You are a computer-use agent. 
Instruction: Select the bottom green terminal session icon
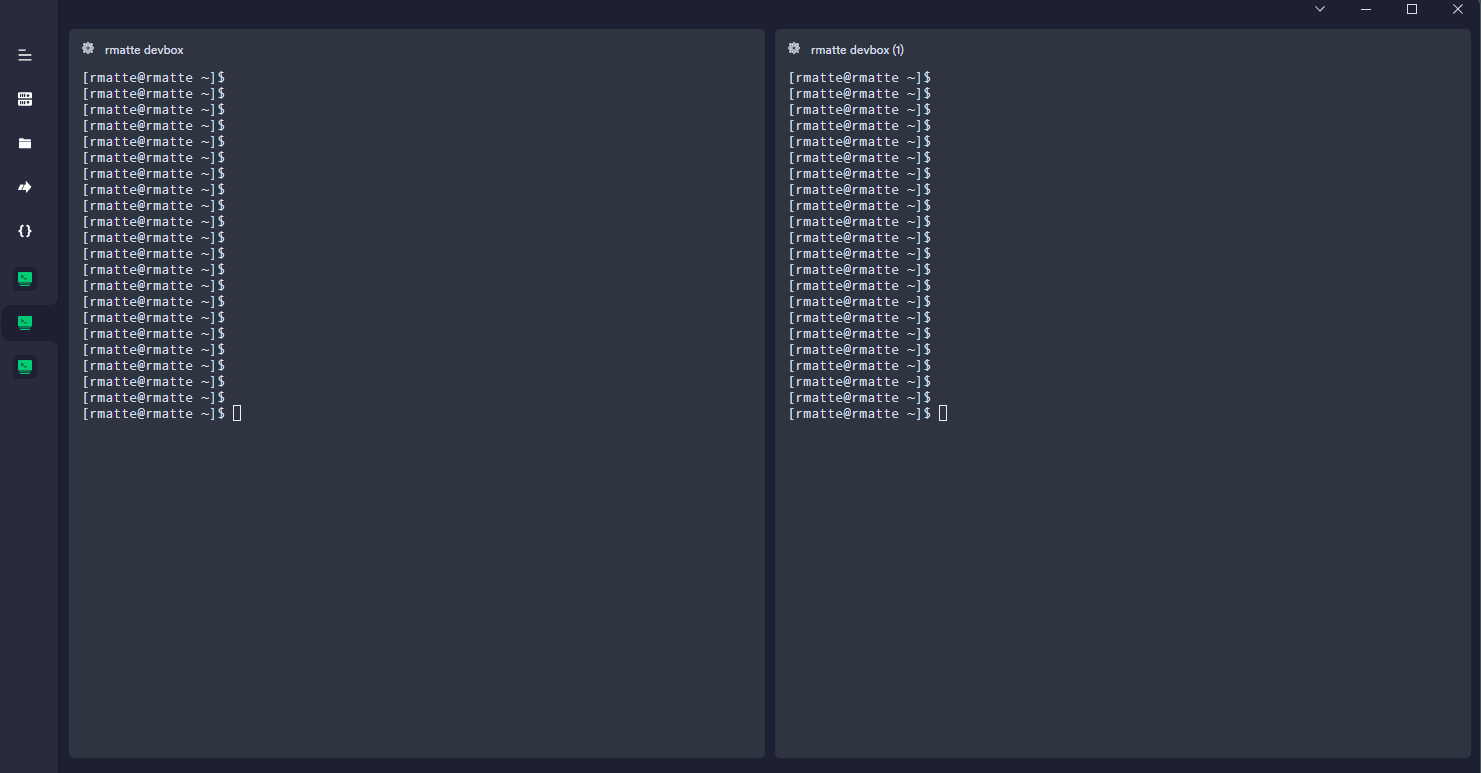coord(24,366)
